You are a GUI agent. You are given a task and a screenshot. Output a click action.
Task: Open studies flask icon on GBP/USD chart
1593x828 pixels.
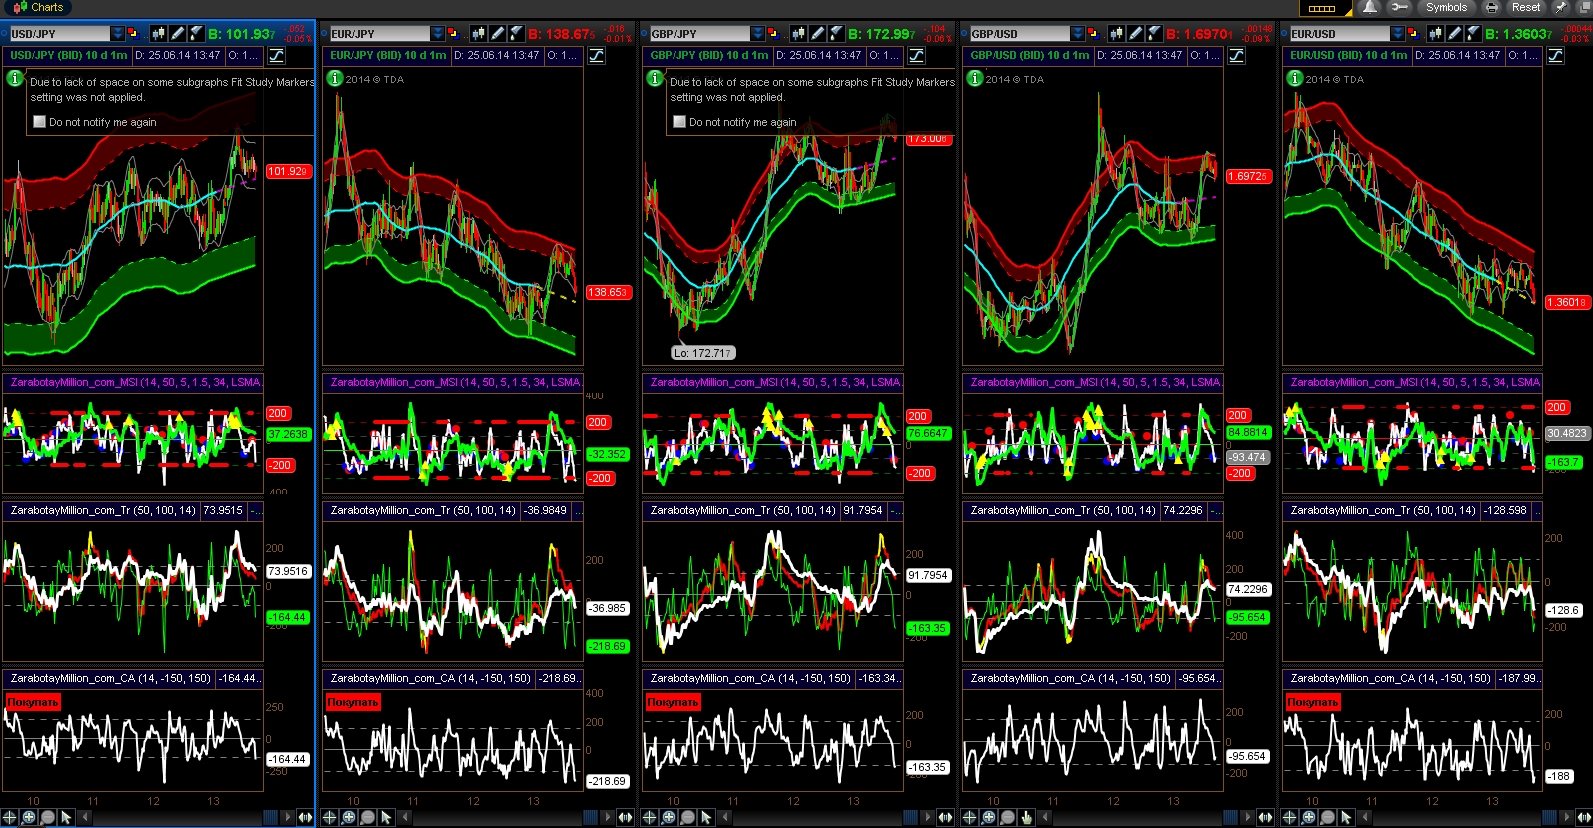(1155, 34)
